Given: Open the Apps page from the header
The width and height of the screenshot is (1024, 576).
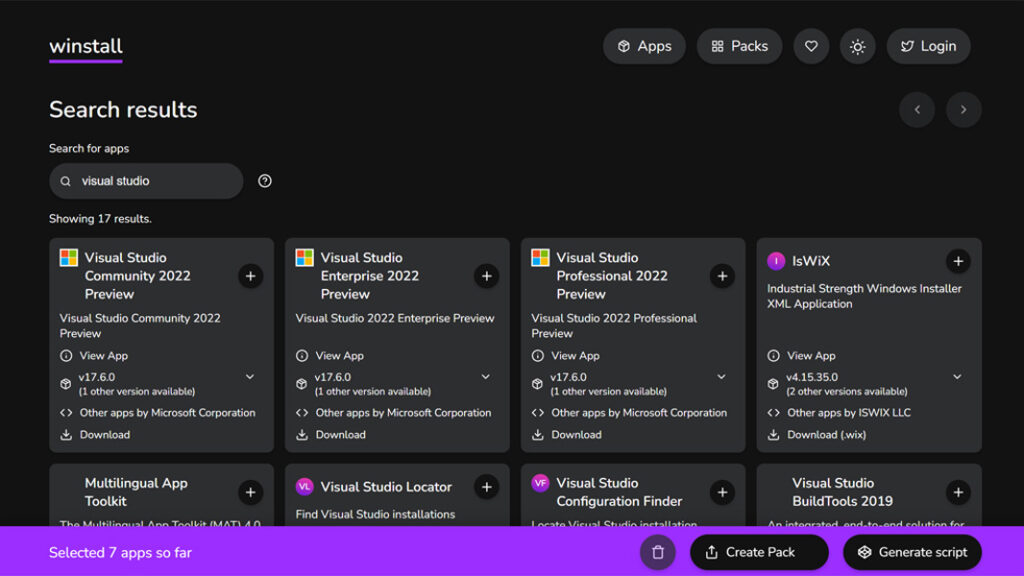Looking at the screenshot, I should [644, 46].
